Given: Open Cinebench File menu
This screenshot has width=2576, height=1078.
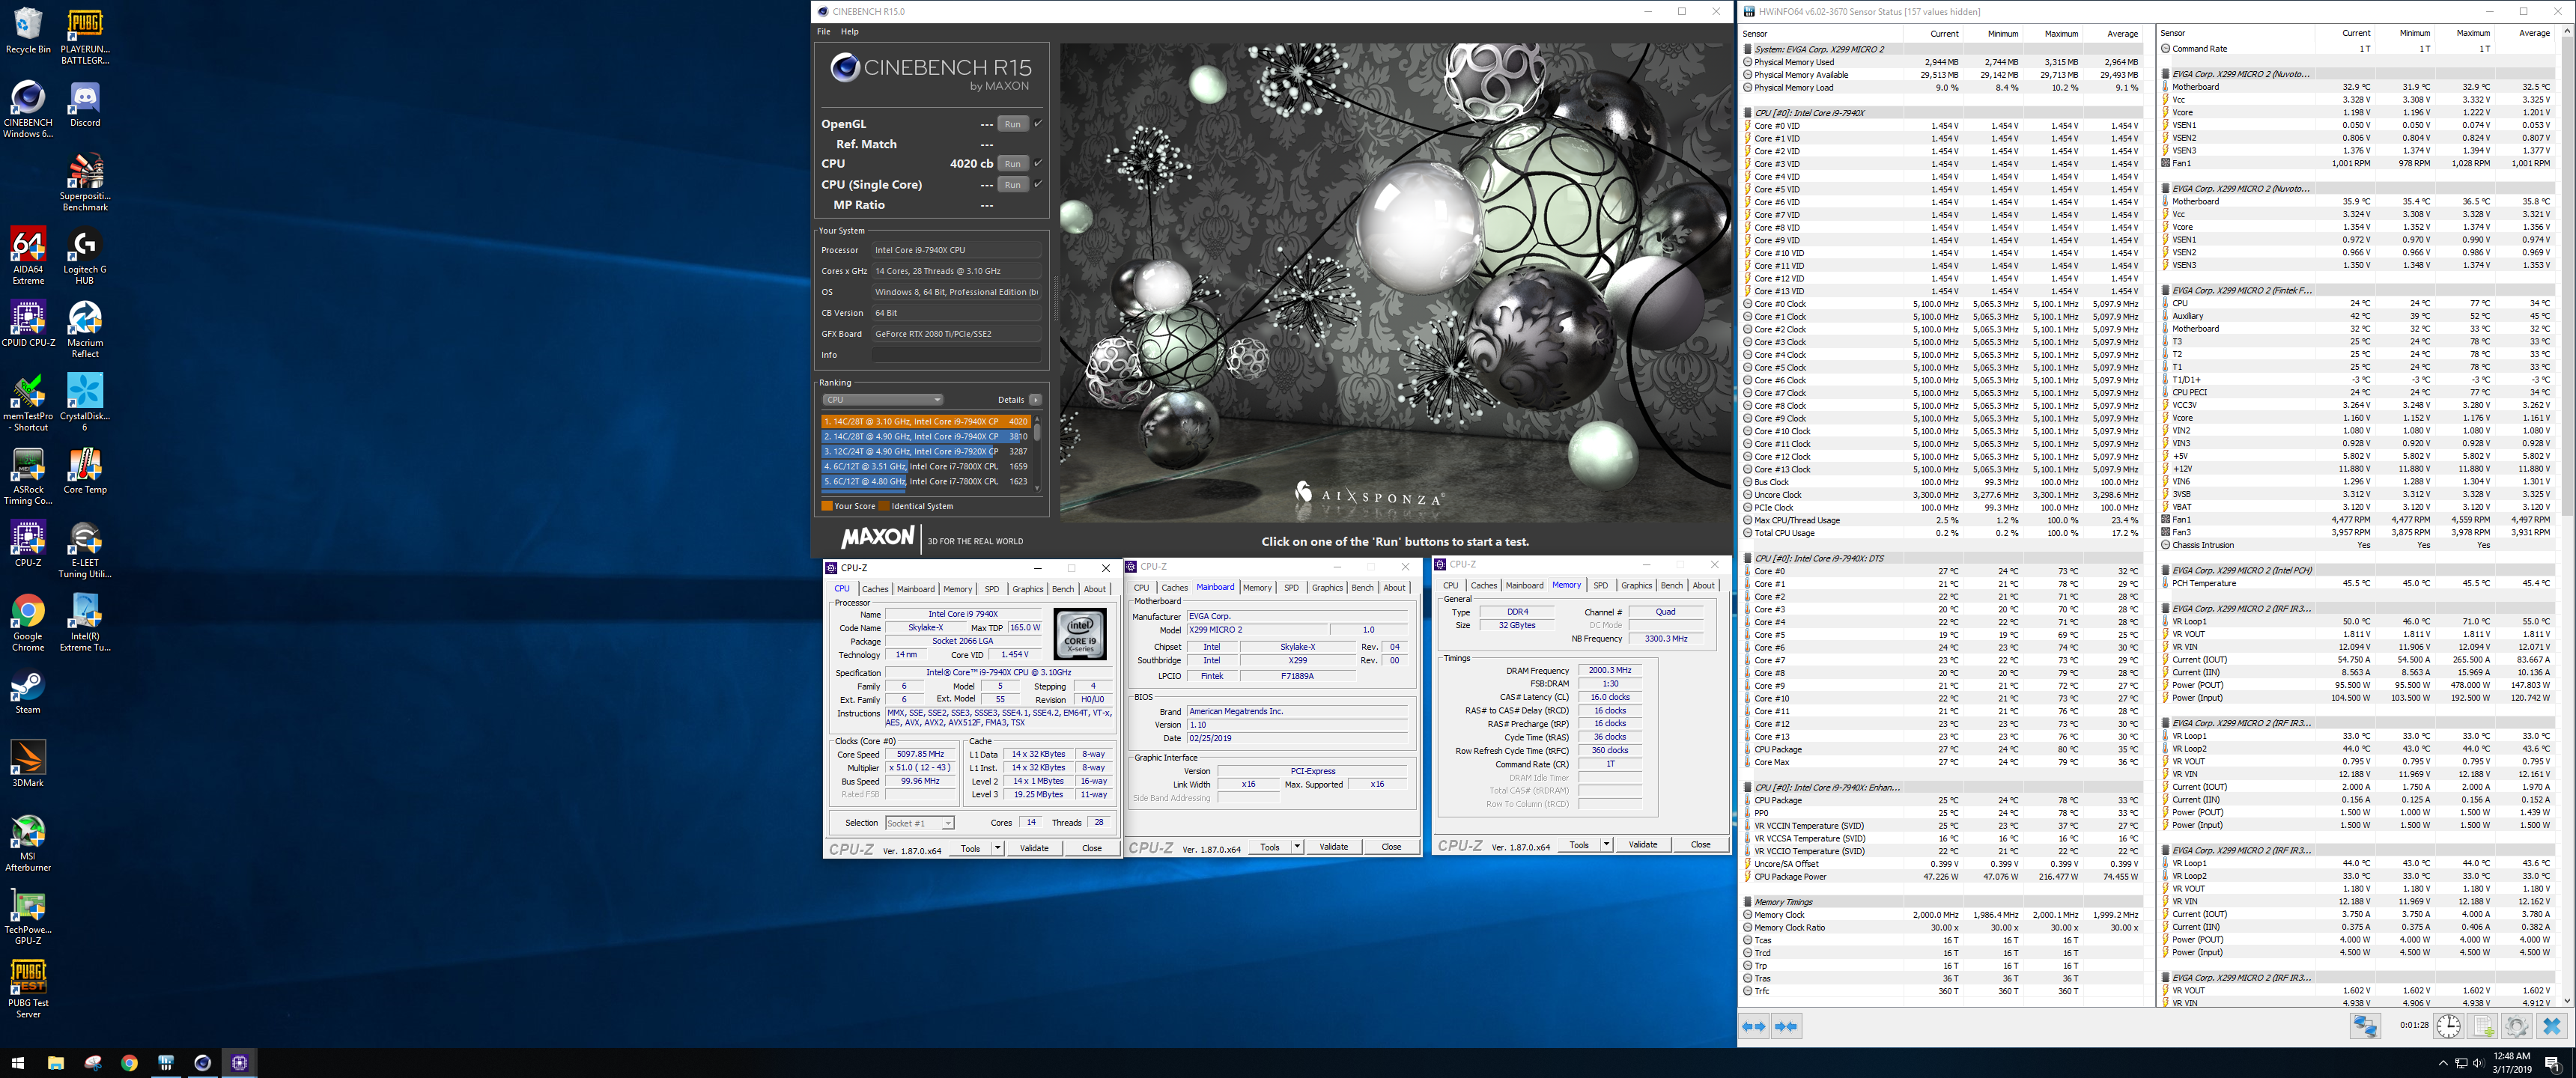Looking at the screenshot, I should (x=823, y=32).
